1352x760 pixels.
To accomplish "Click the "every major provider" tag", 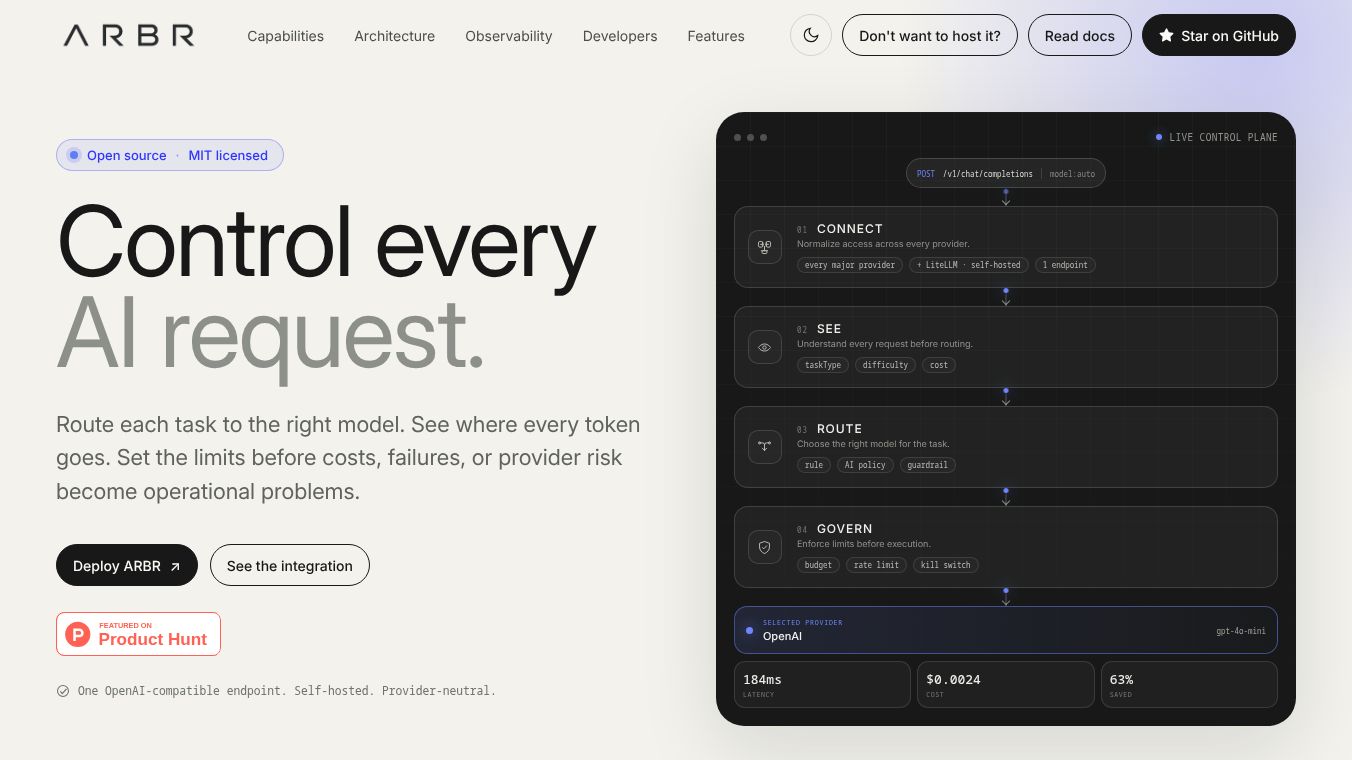I will 850,265.
